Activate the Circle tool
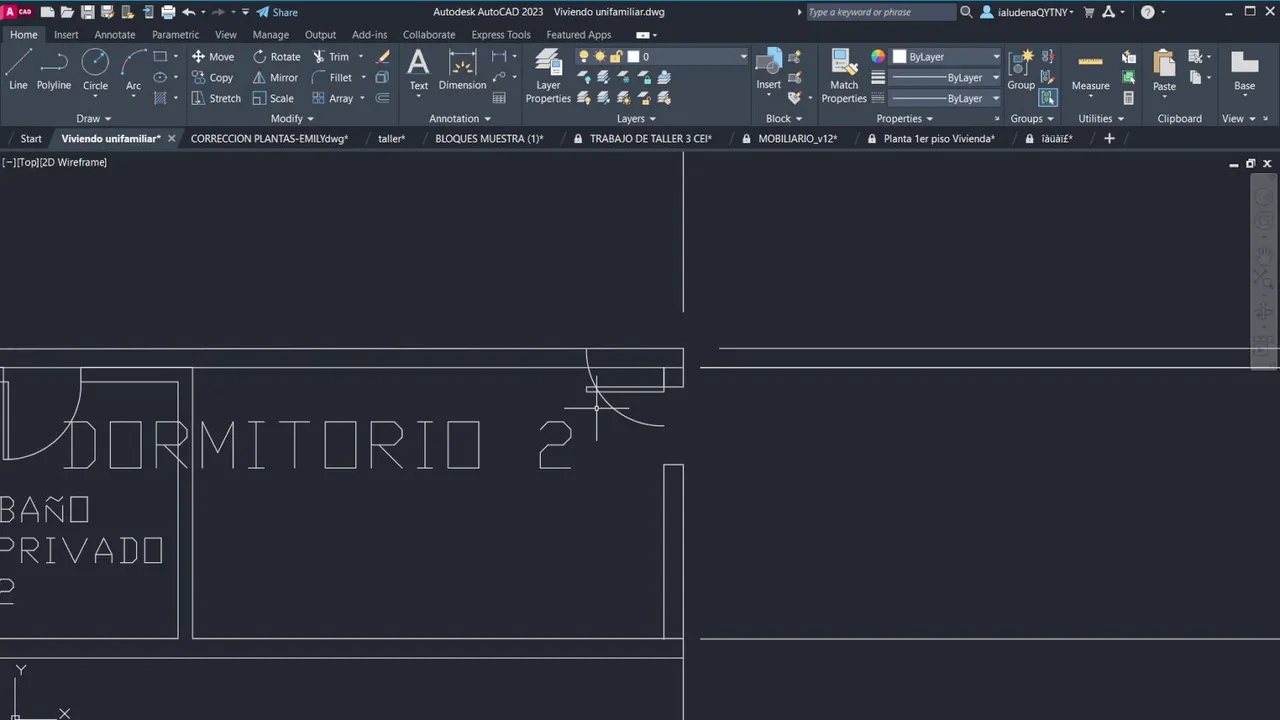1280x720 pixels. tap(95, 70)
